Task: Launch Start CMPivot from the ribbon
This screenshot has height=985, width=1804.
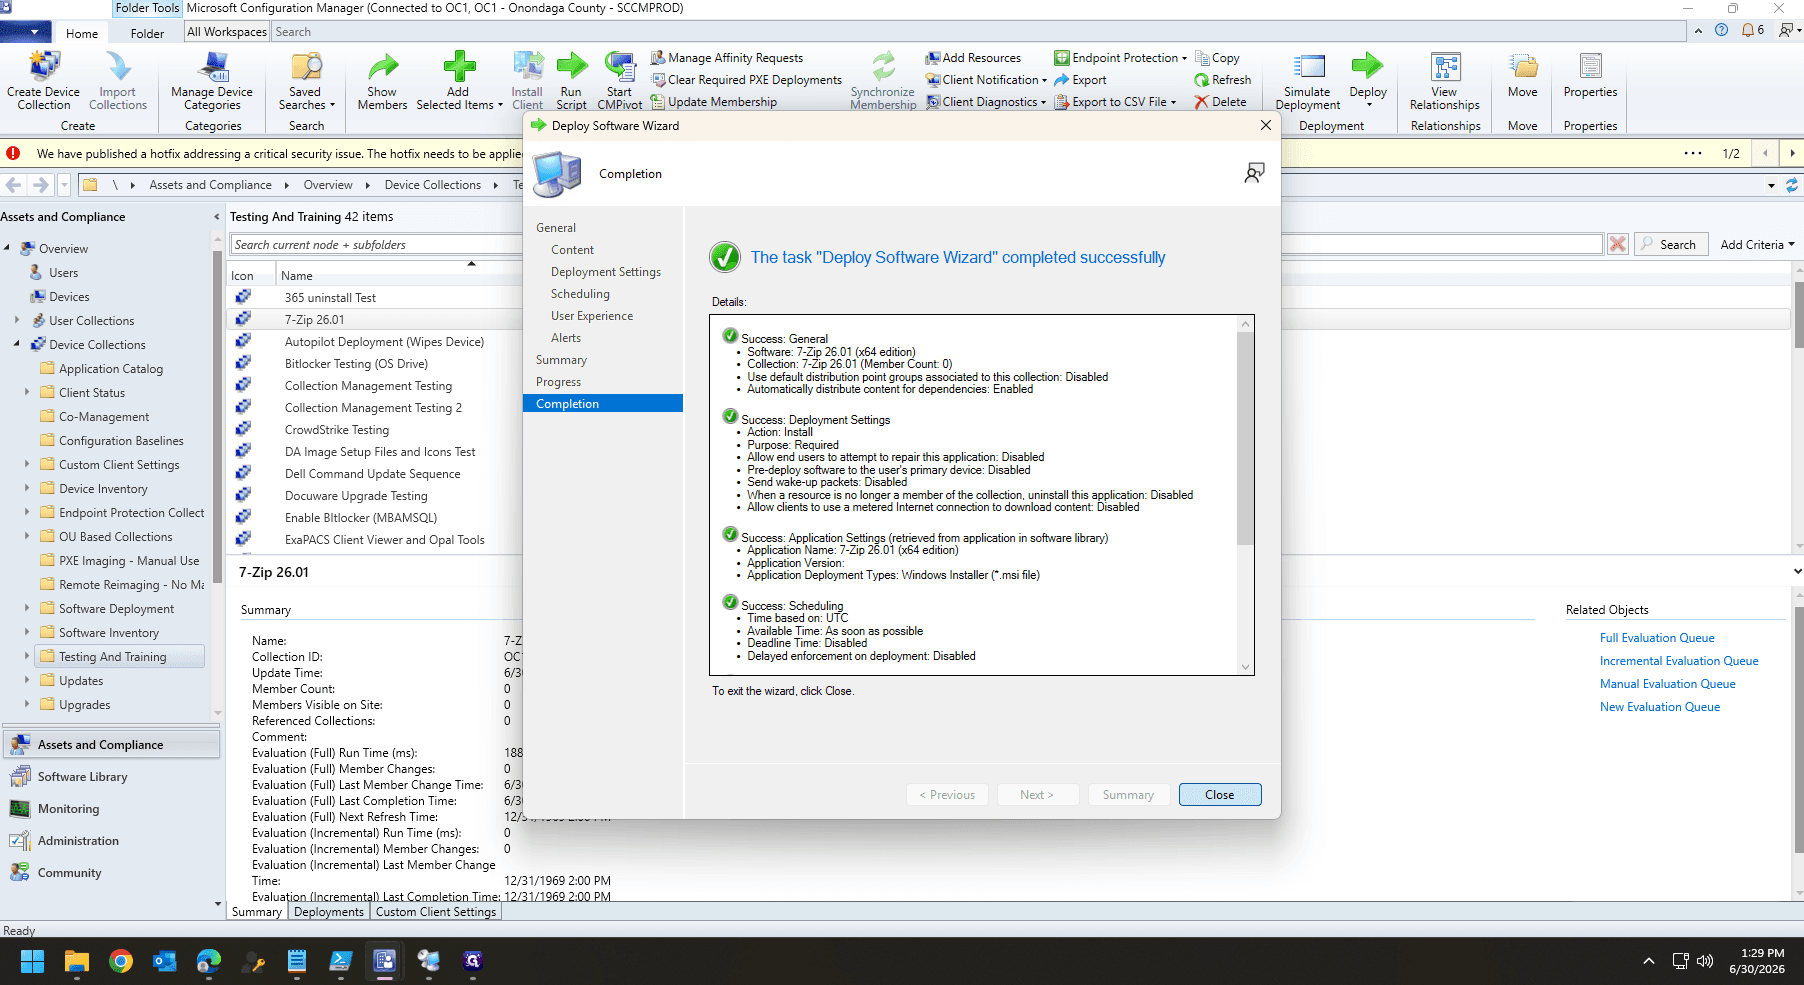Action: coord(620,80)
